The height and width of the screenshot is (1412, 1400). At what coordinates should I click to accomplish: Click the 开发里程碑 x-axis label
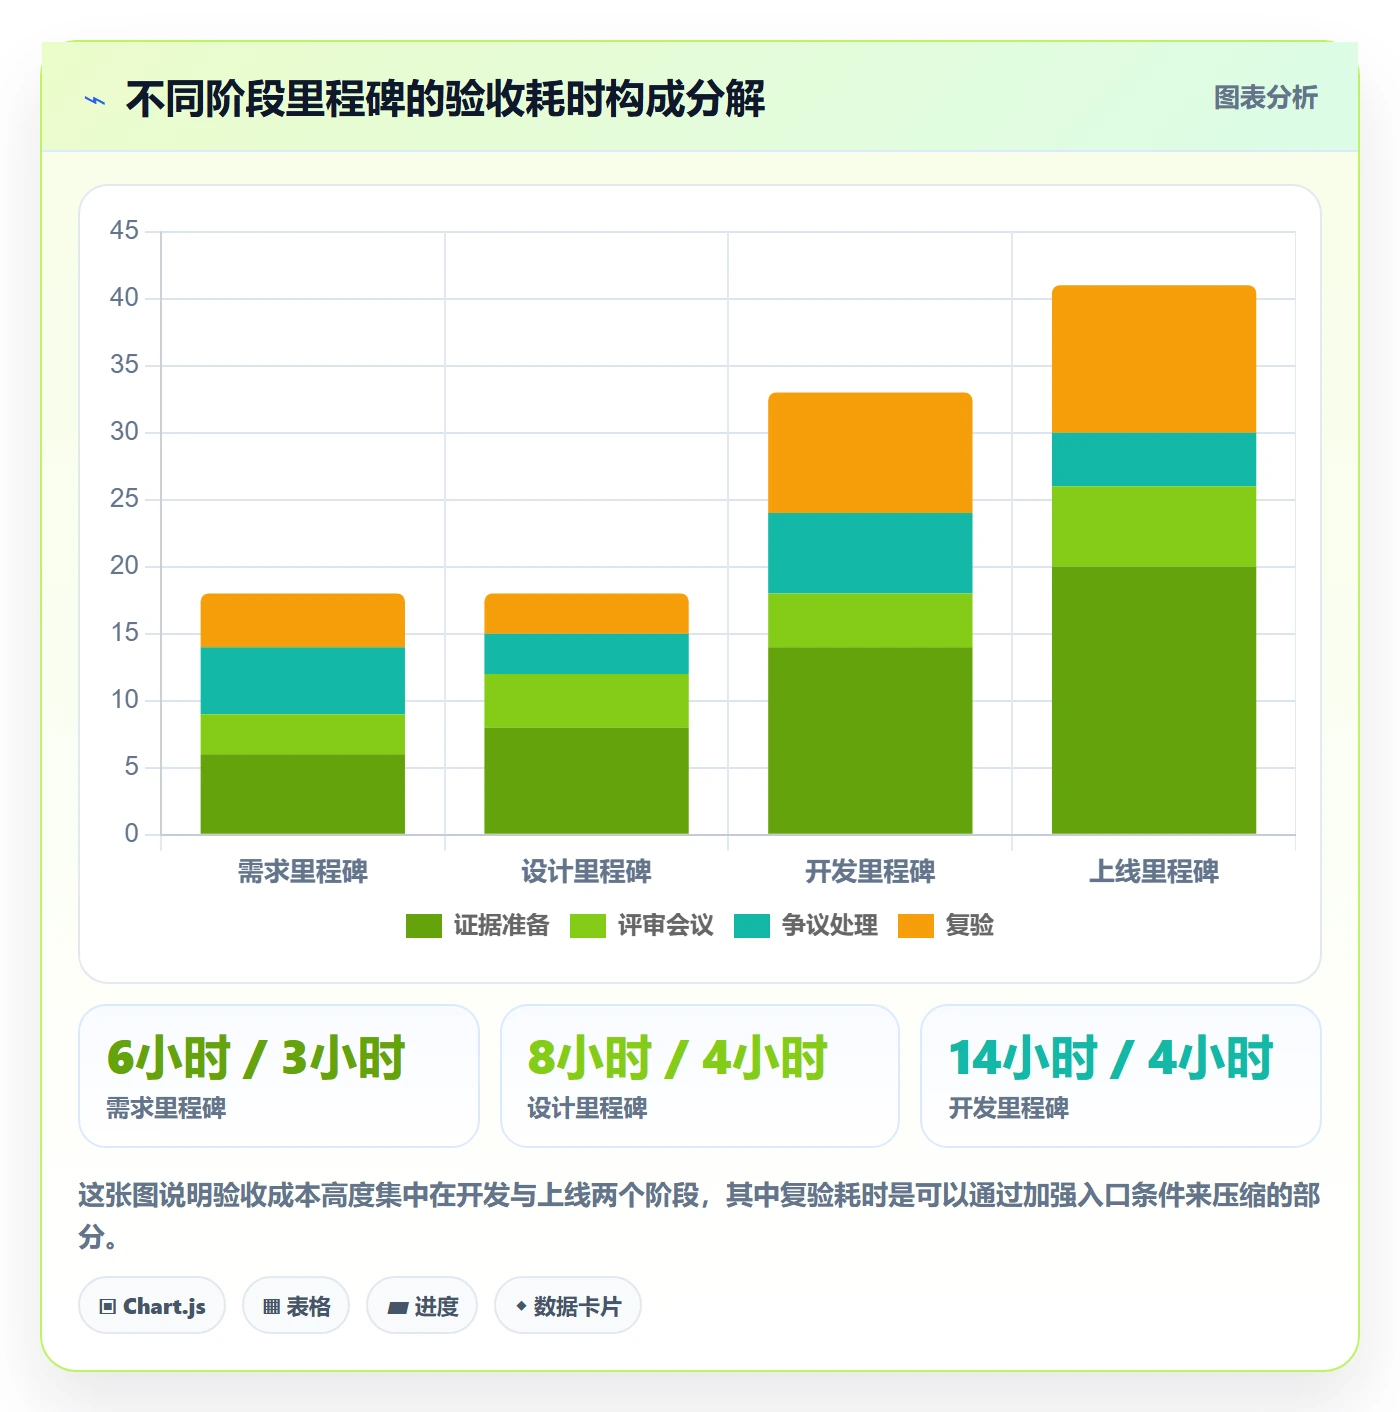[x=870, y=872]
